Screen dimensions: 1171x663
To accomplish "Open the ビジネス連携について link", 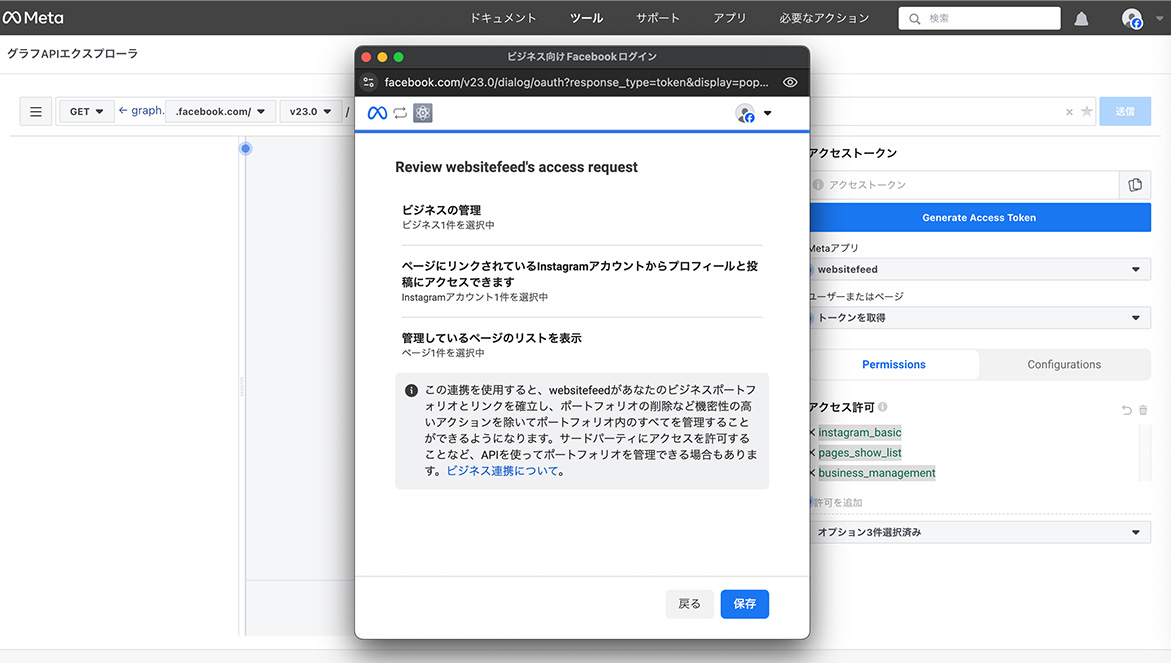I will tap(502, 471).
